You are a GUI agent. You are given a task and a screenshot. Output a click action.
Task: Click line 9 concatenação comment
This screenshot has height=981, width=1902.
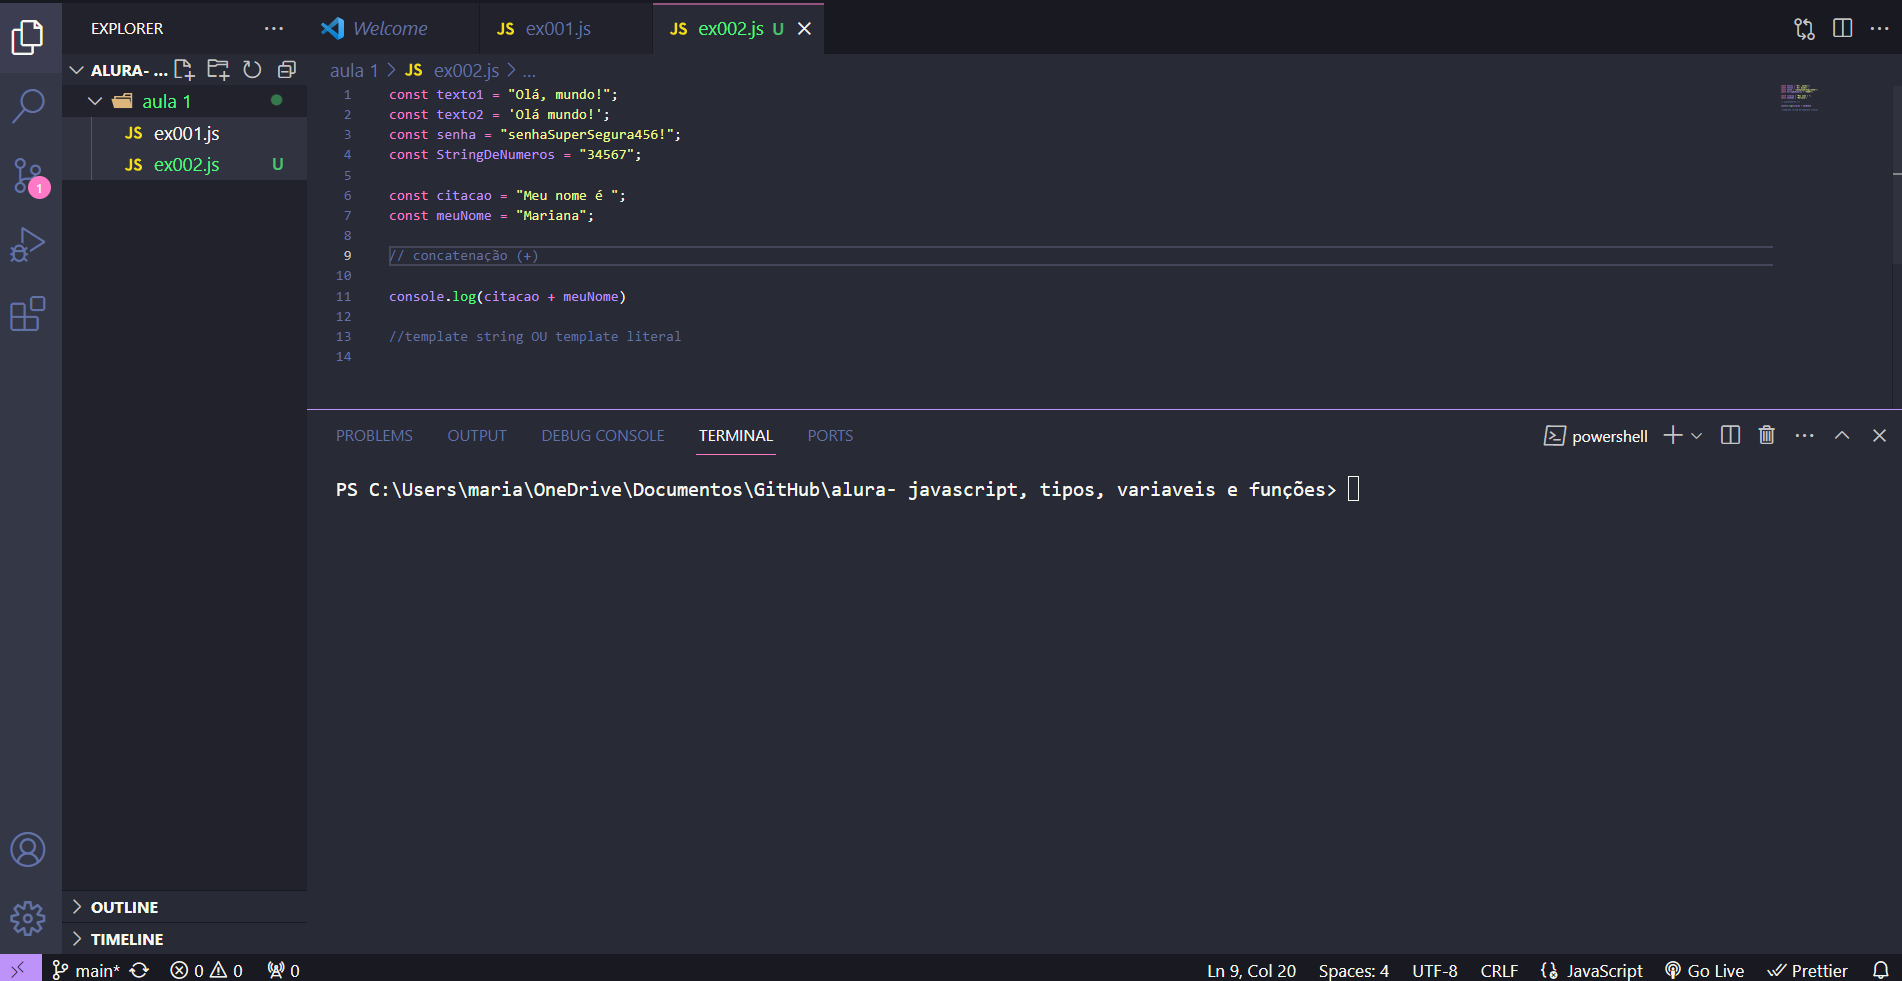(x=463, y=256)
